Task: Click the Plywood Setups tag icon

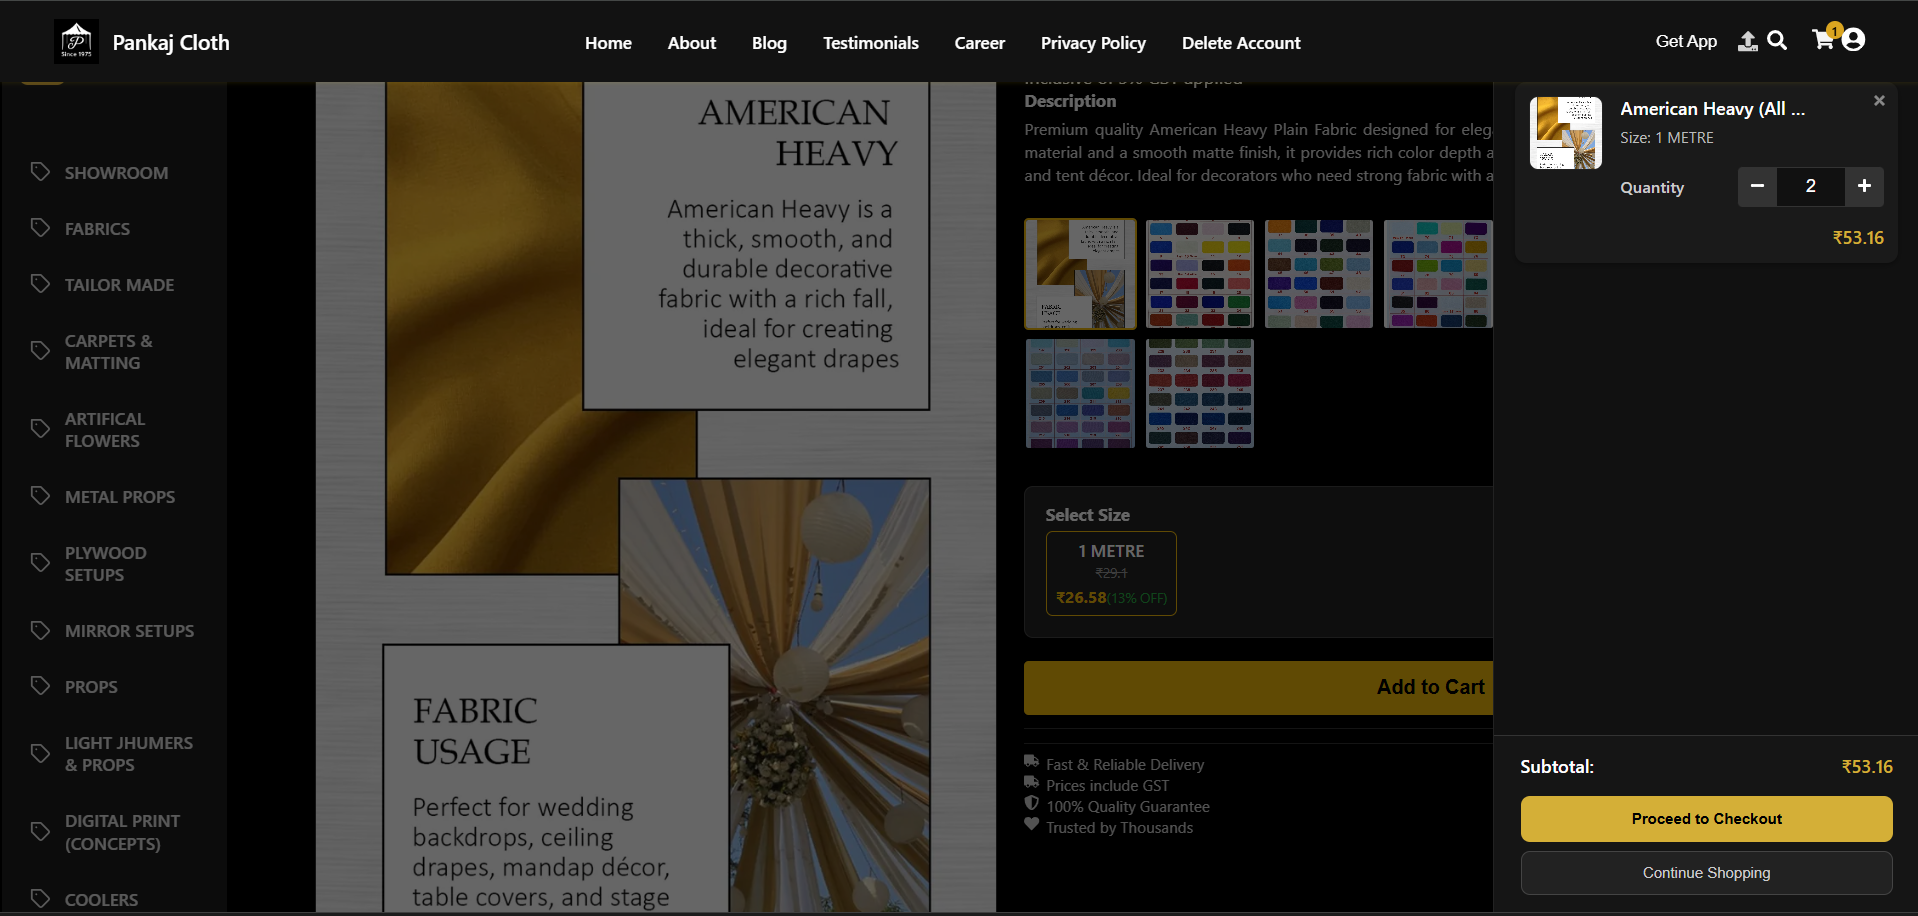Action: point(40,563)
